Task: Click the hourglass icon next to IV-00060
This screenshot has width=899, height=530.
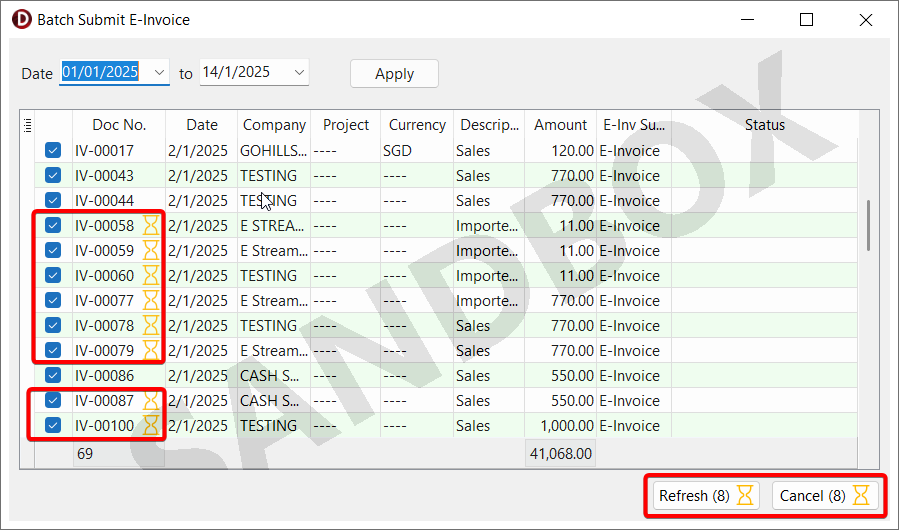Action: click(151, 275)
